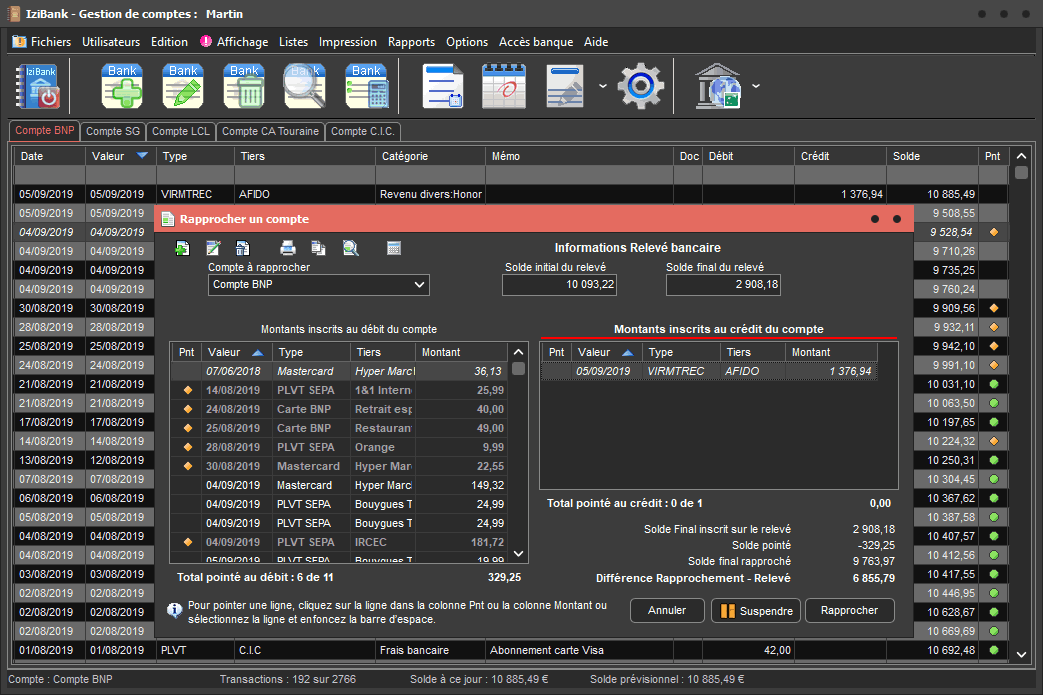Viewport: 1043px width, 695px height.
Task: Click the Solde final du relevé field
Action: [724, 285]
